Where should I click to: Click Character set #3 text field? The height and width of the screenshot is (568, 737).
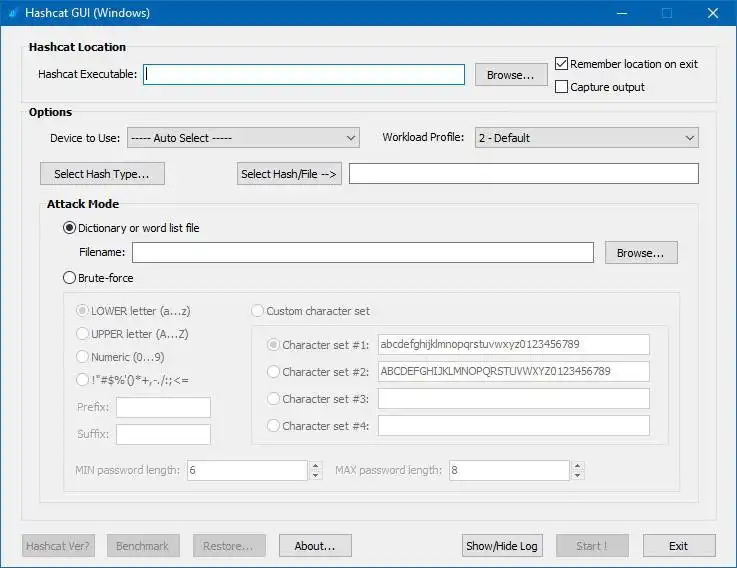pos(514,399)
